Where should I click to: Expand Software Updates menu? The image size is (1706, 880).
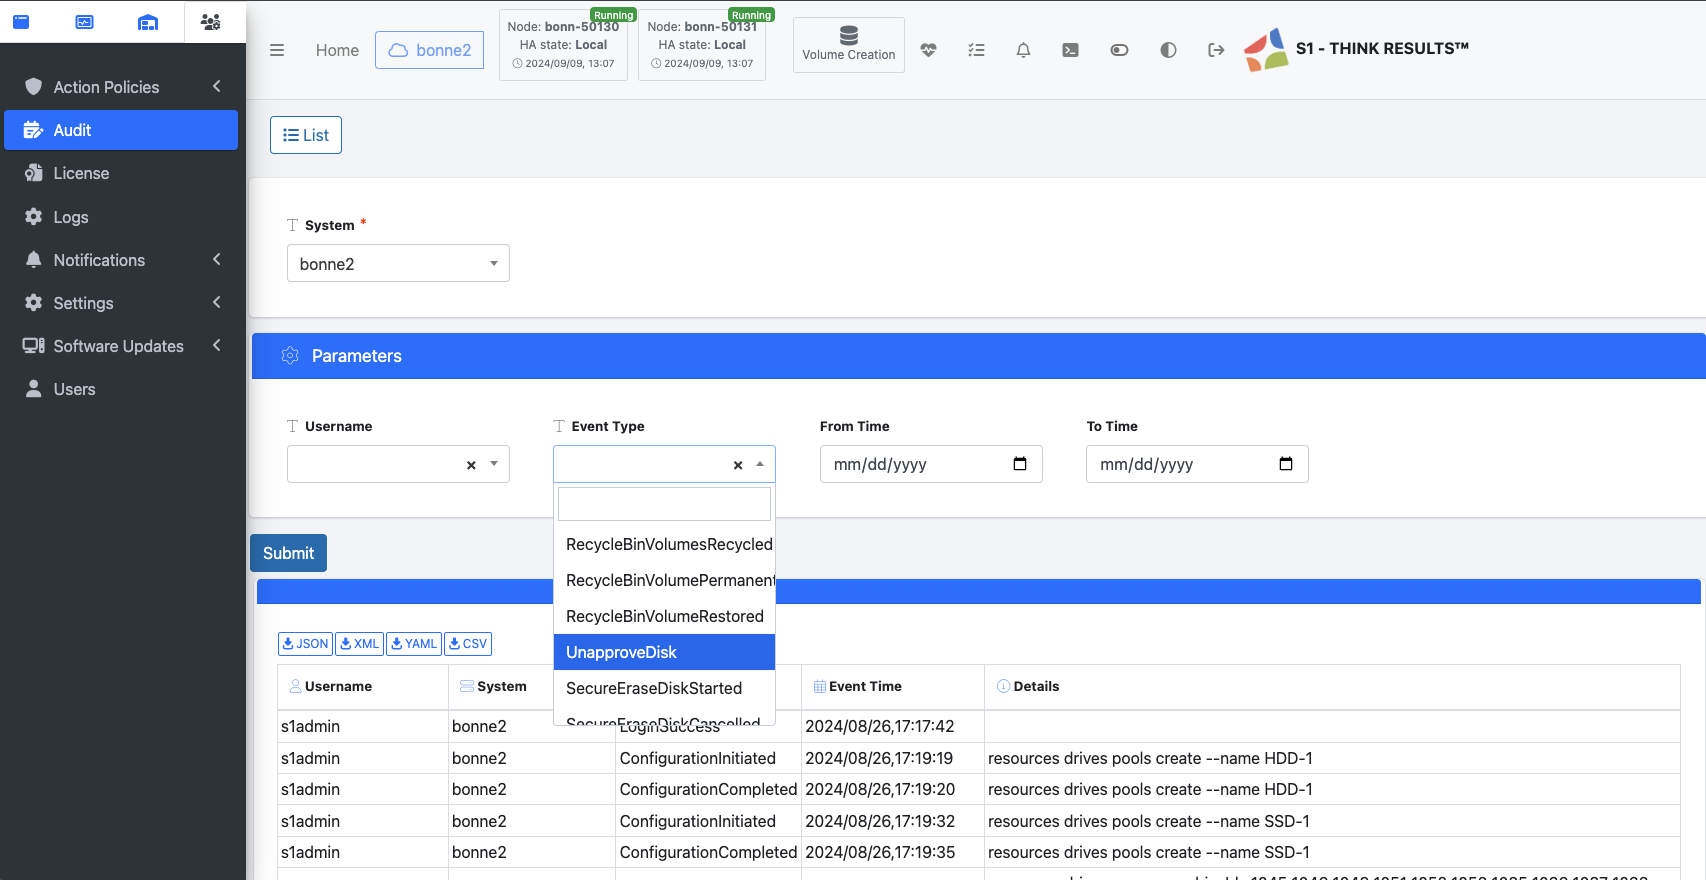(x=121, y=346)
